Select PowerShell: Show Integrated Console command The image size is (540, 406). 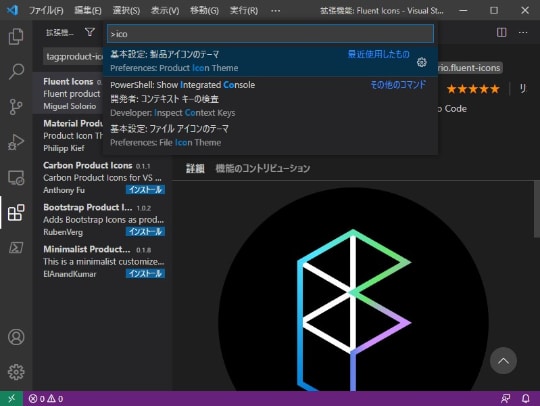270,85
